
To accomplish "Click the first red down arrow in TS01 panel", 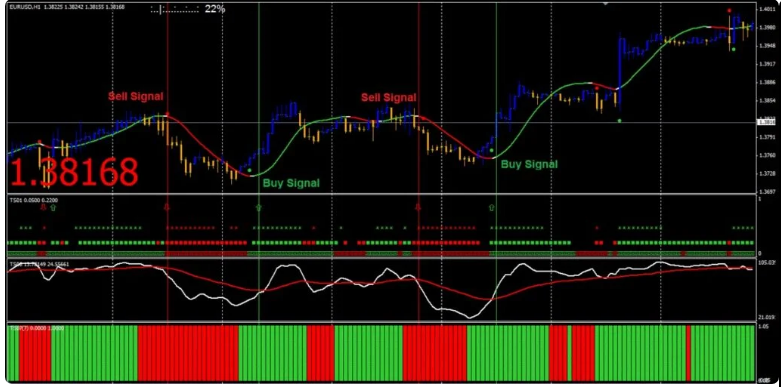I will pyautogui.click(x=43, y=207).
